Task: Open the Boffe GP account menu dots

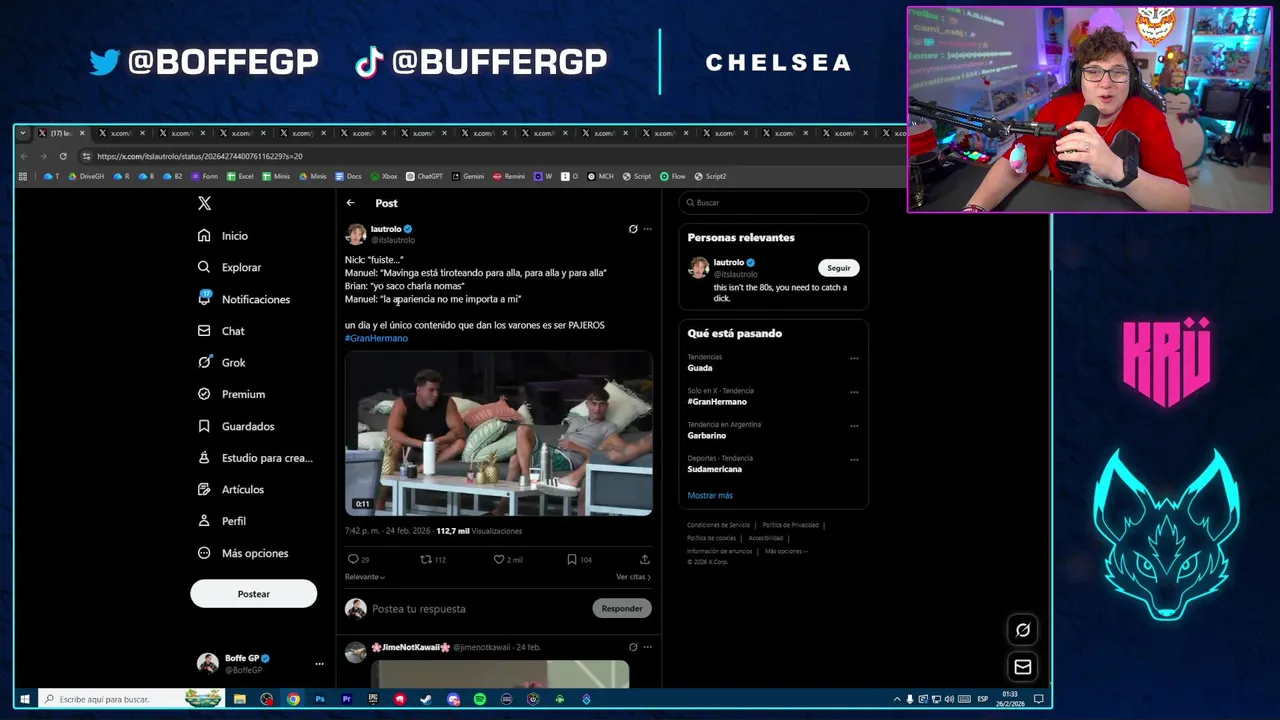Action: [x=319, y=664]
